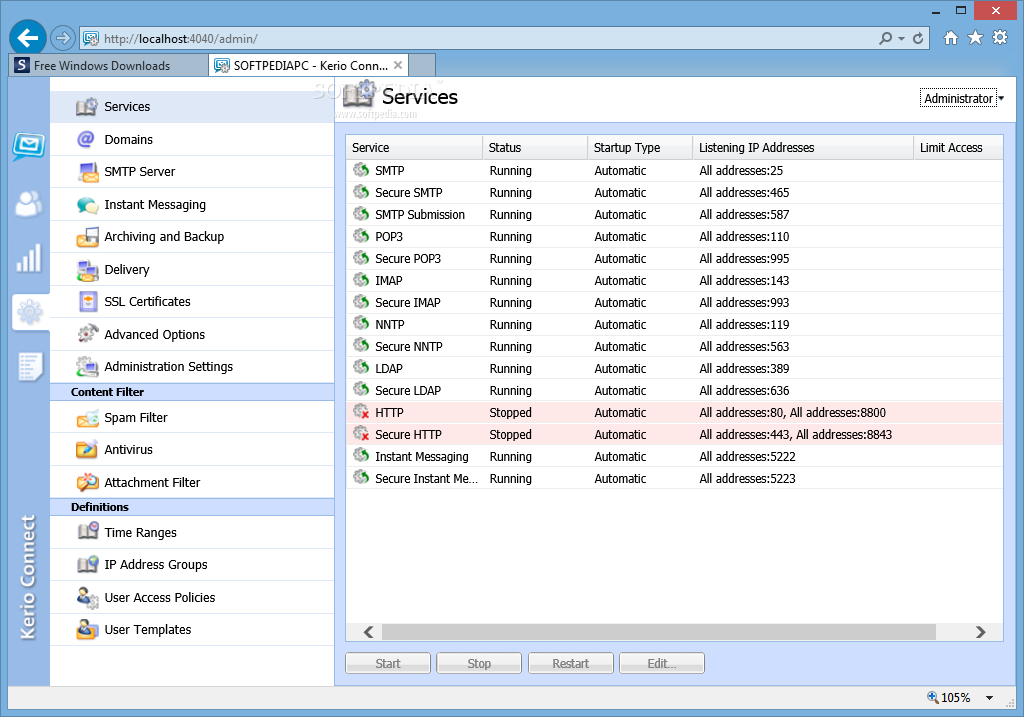1024x717 pixels.
Task: Open the Status bar-chart icon in left rail
Action: (x=29, y=258)
